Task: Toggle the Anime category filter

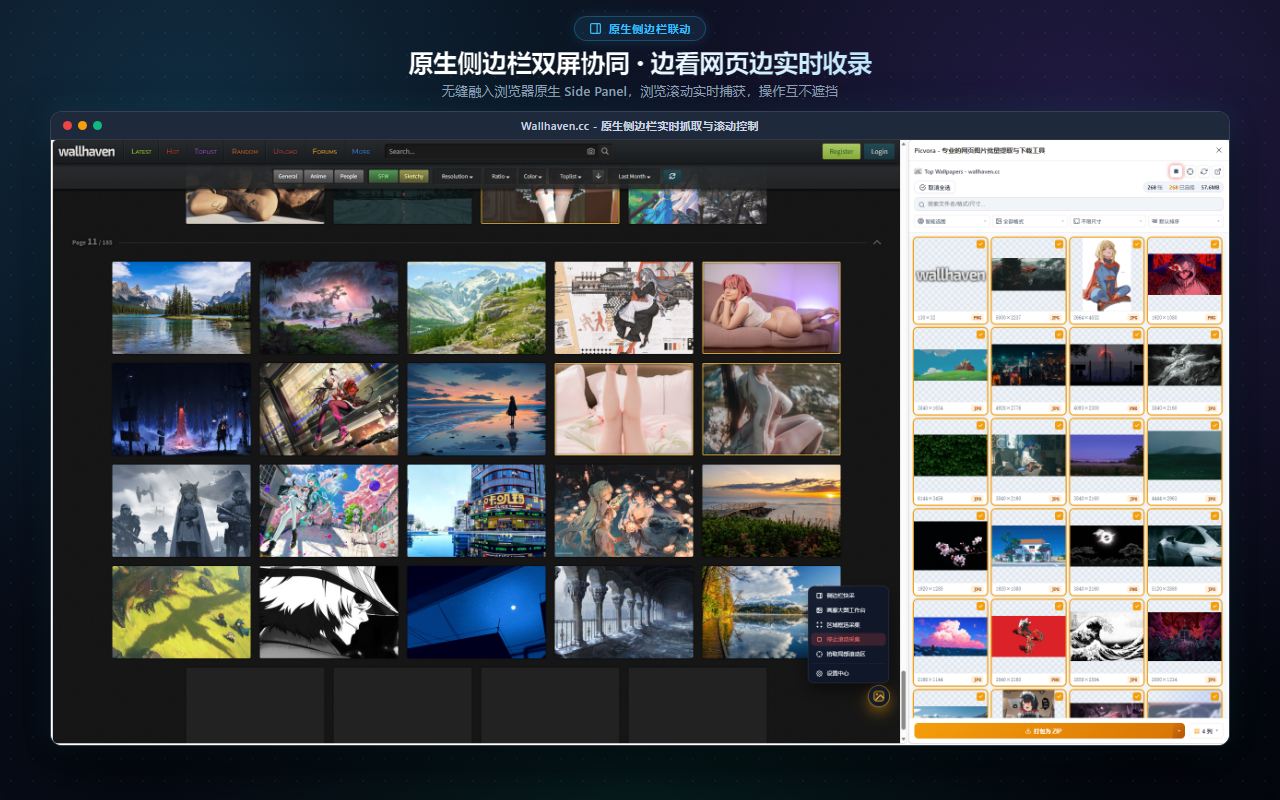Action: [x=318, y=176]
